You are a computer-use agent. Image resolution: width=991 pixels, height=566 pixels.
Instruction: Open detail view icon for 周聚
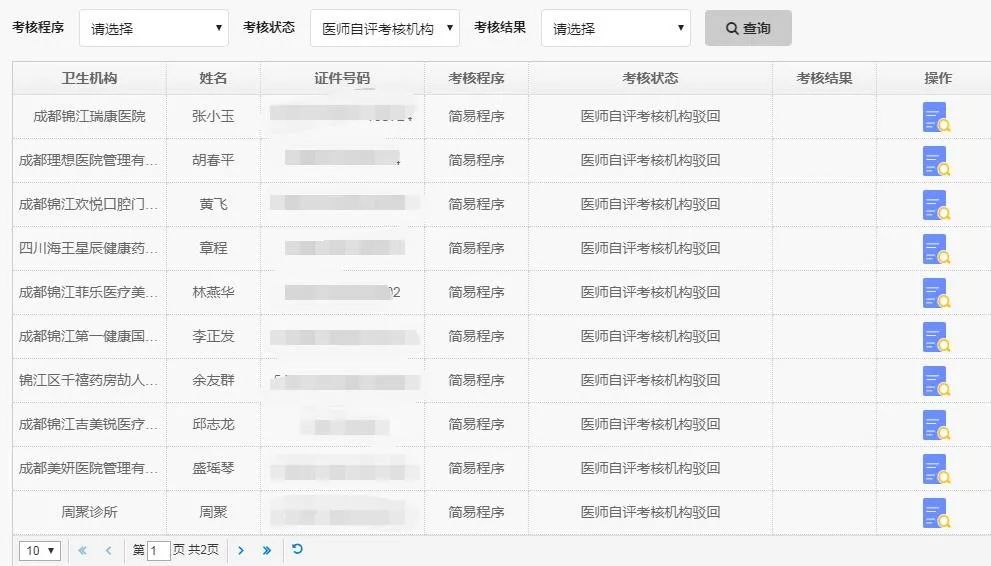(937, 513)
